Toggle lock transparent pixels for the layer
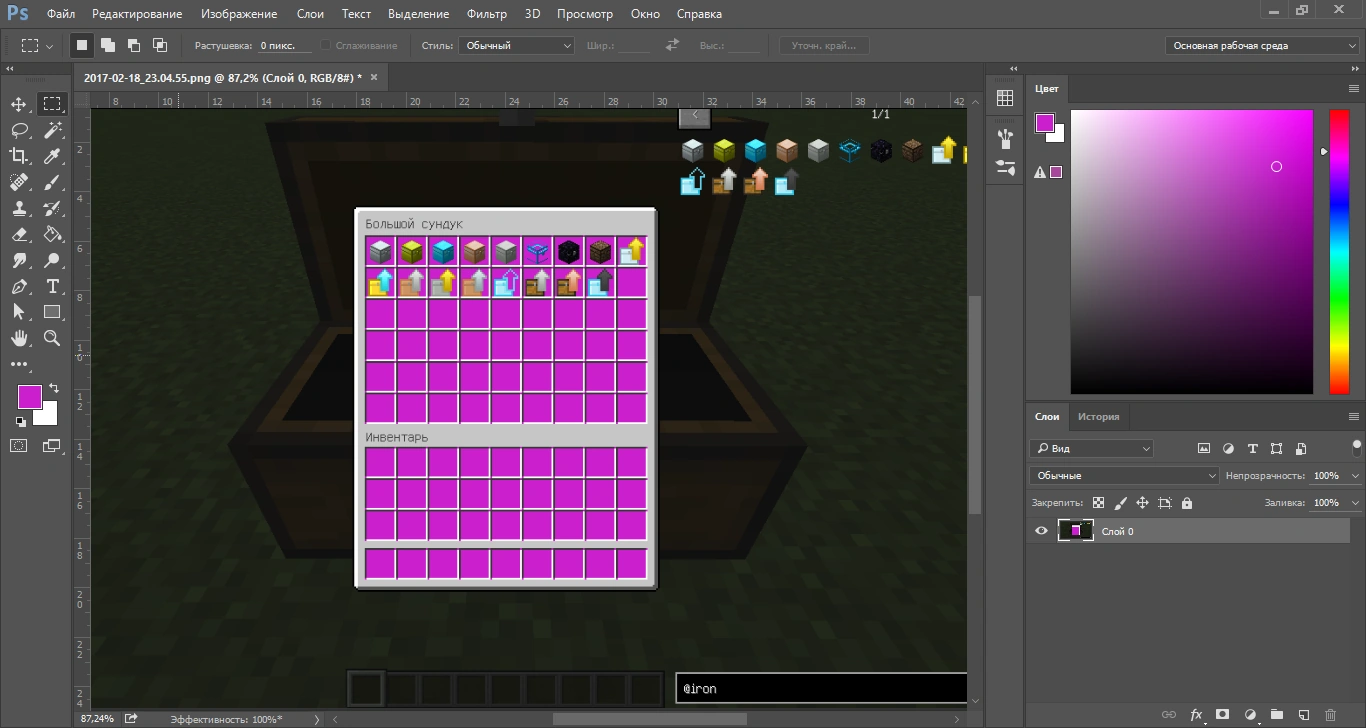Viewport: 1366px width, 728px height. (x=1099, y=503)
